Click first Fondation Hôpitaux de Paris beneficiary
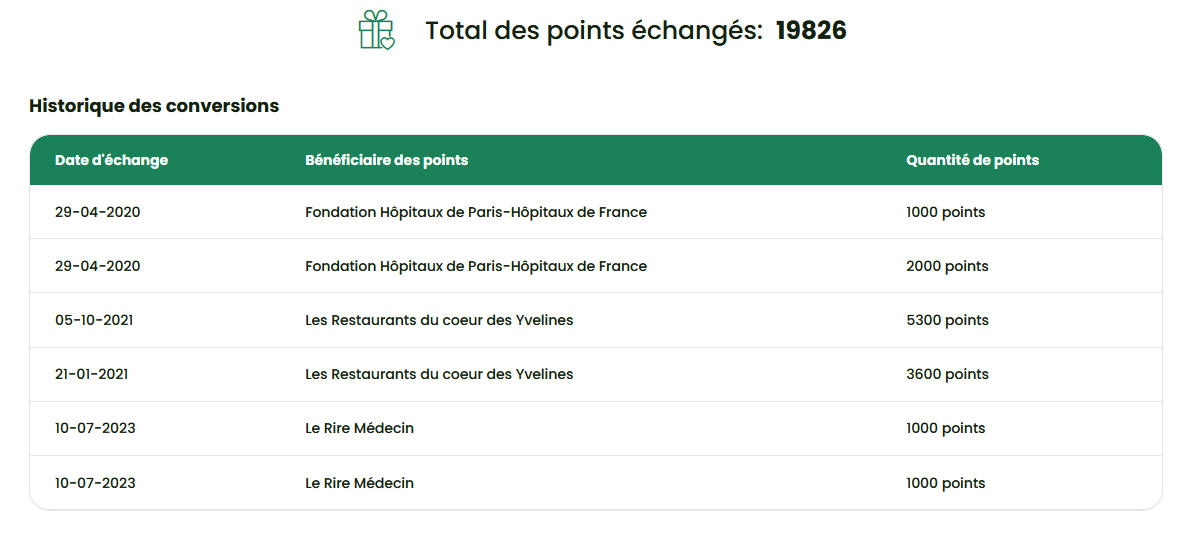Screen dimensions: 1189x546 tap(476, 212)
